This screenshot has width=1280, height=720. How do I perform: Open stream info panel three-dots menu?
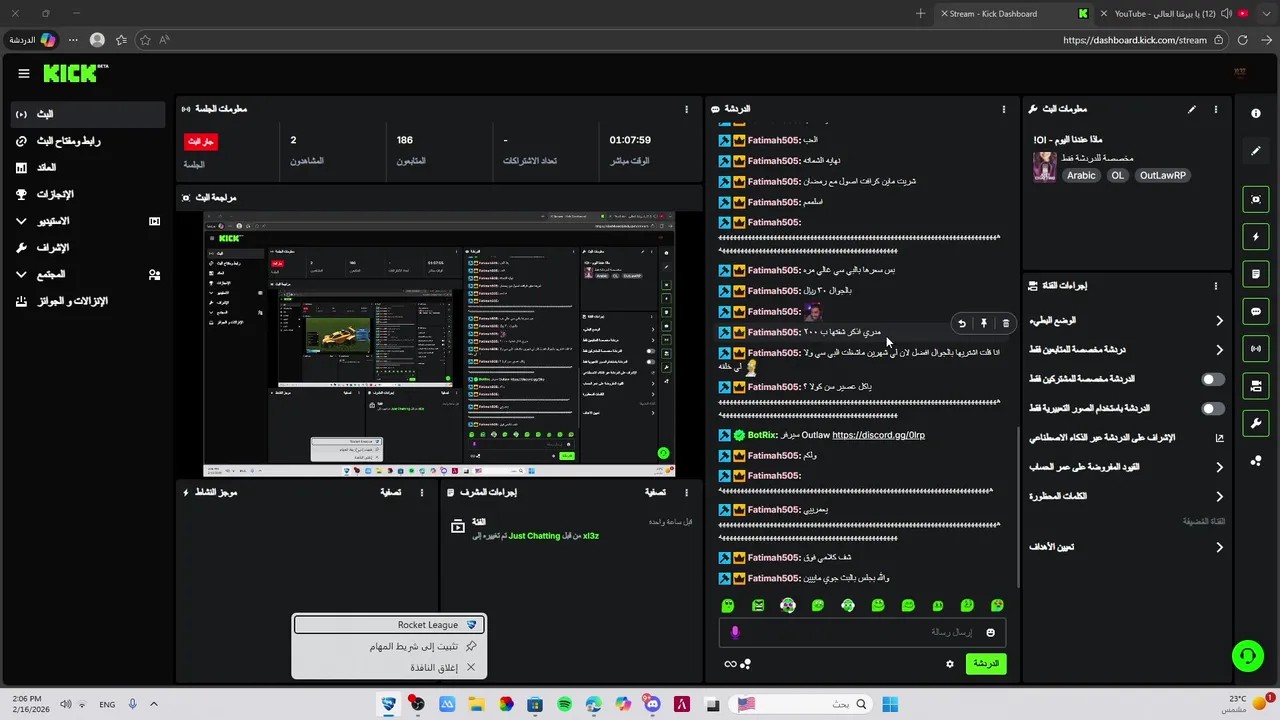coord(1216,109)
